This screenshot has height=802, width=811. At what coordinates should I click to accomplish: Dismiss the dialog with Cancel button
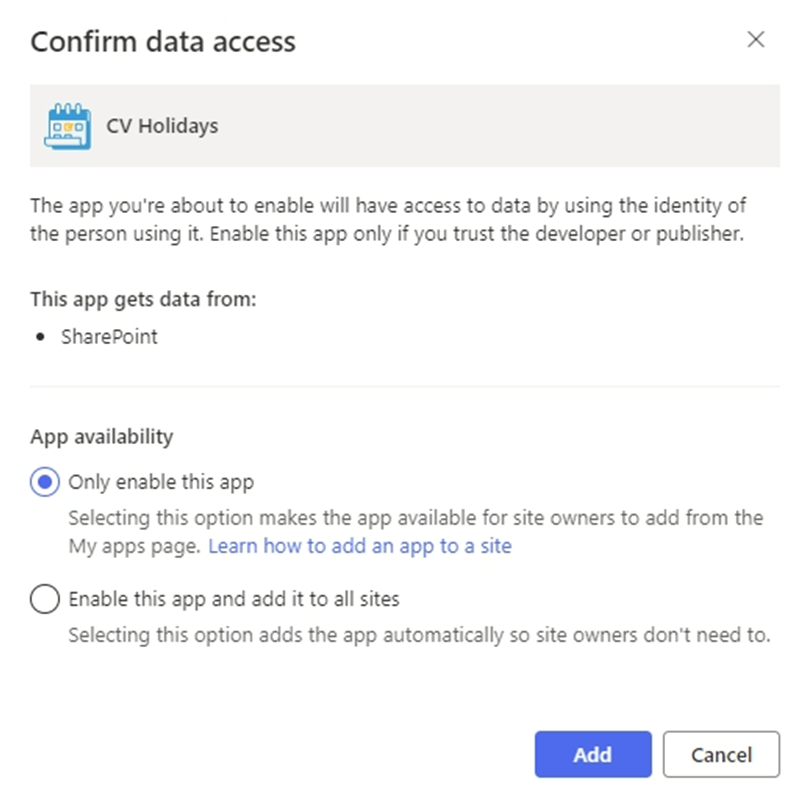pos(721,754)
